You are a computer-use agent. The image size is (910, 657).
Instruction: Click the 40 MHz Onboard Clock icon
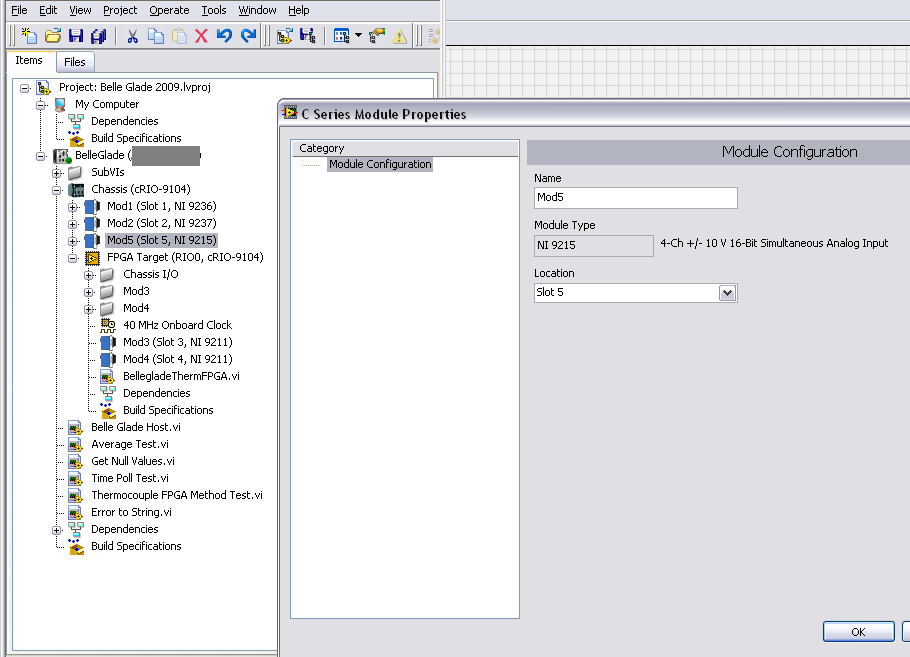[108, 325]
